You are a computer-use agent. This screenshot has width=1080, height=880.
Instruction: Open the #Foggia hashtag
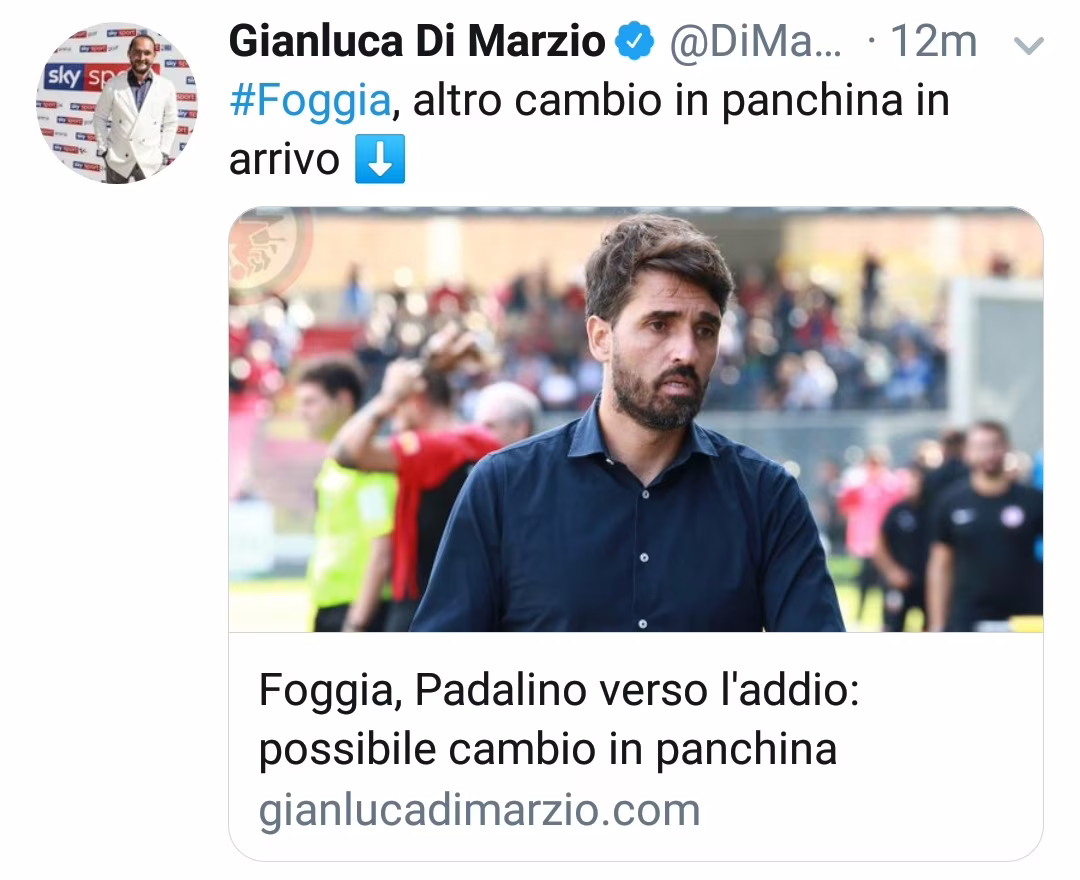tap(310, 101)
